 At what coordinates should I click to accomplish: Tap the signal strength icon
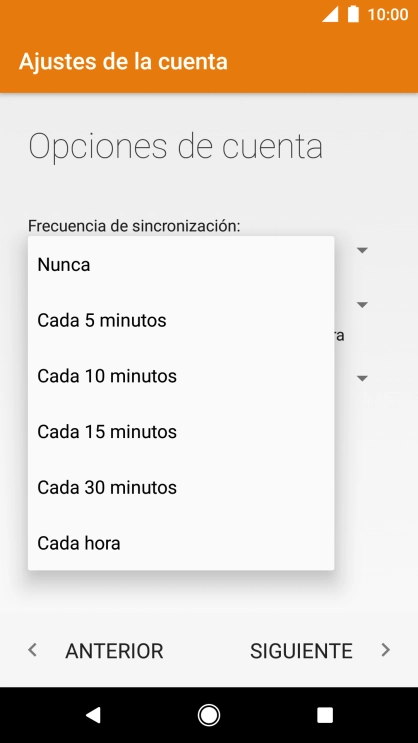330,14
